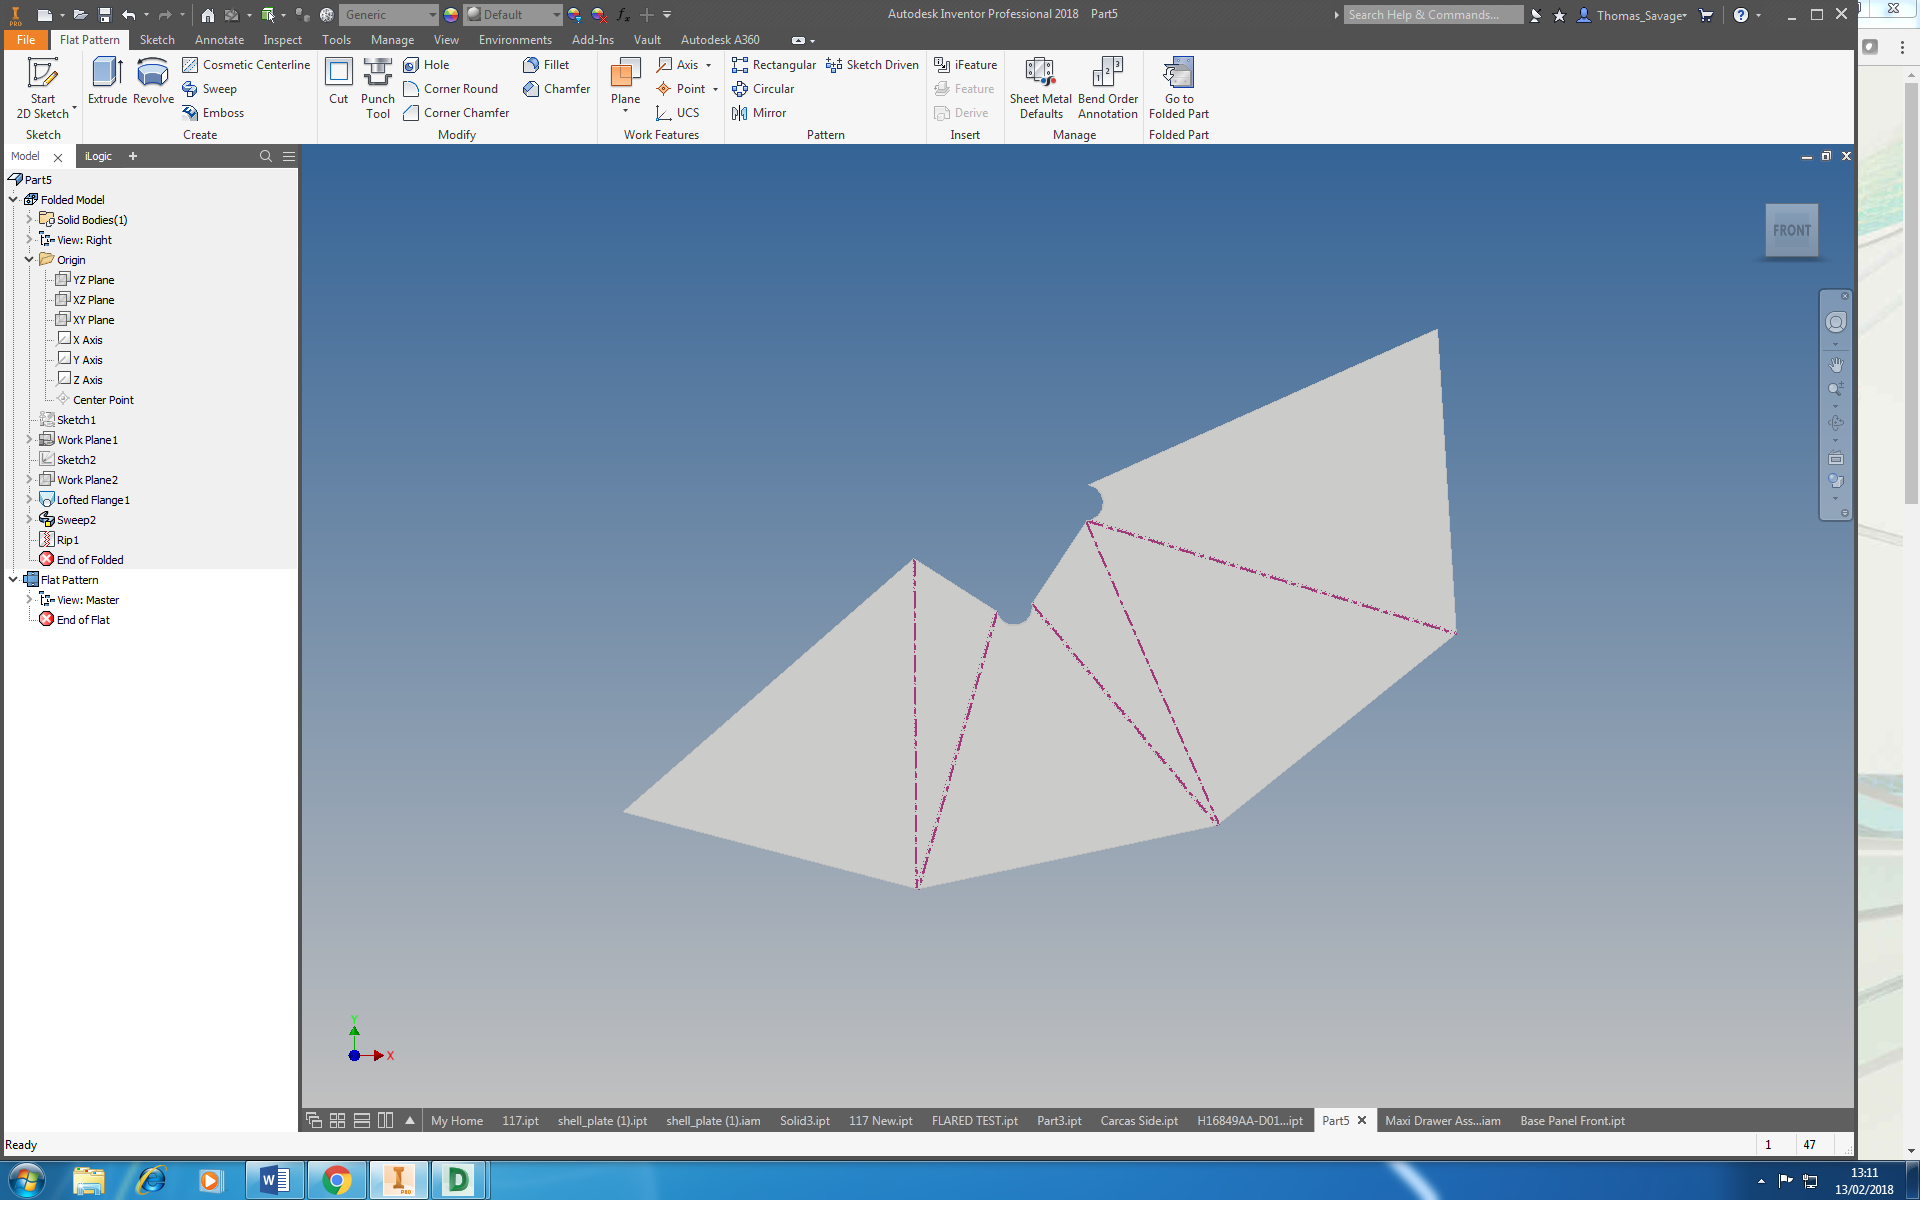This screenshot has height=1212, width=1924.
Task: Select the Go to Folded Part tool
Action: click(1179, 88)
